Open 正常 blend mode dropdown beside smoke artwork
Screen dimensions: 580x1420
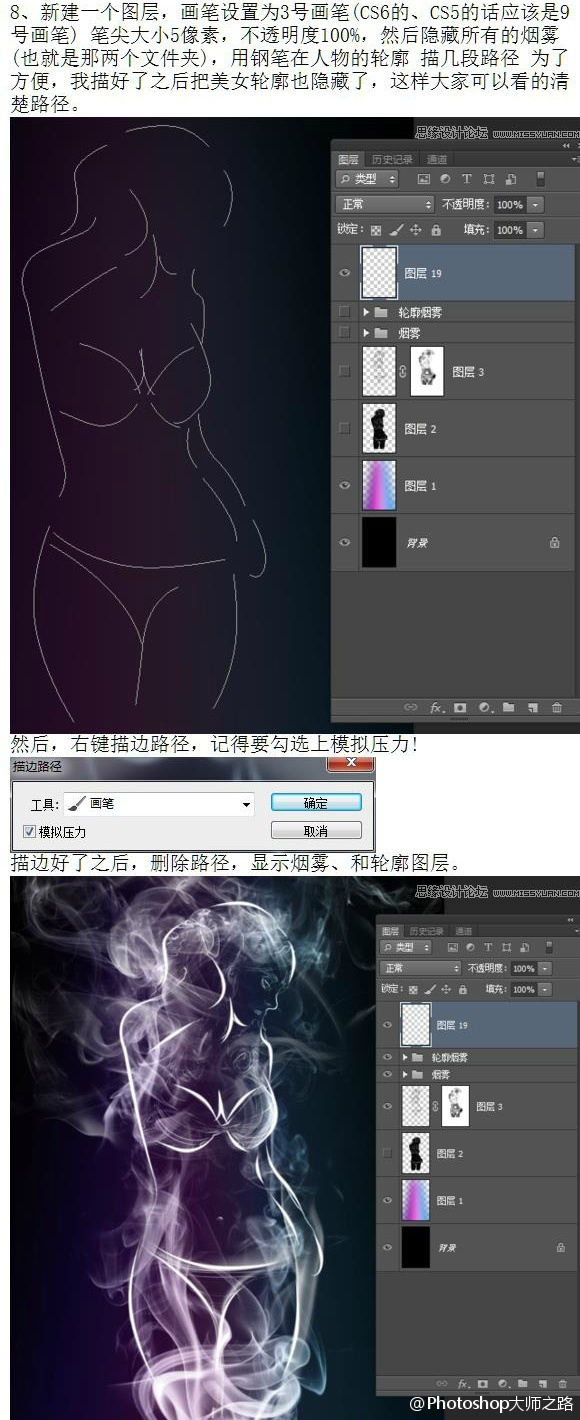(420, 968)
